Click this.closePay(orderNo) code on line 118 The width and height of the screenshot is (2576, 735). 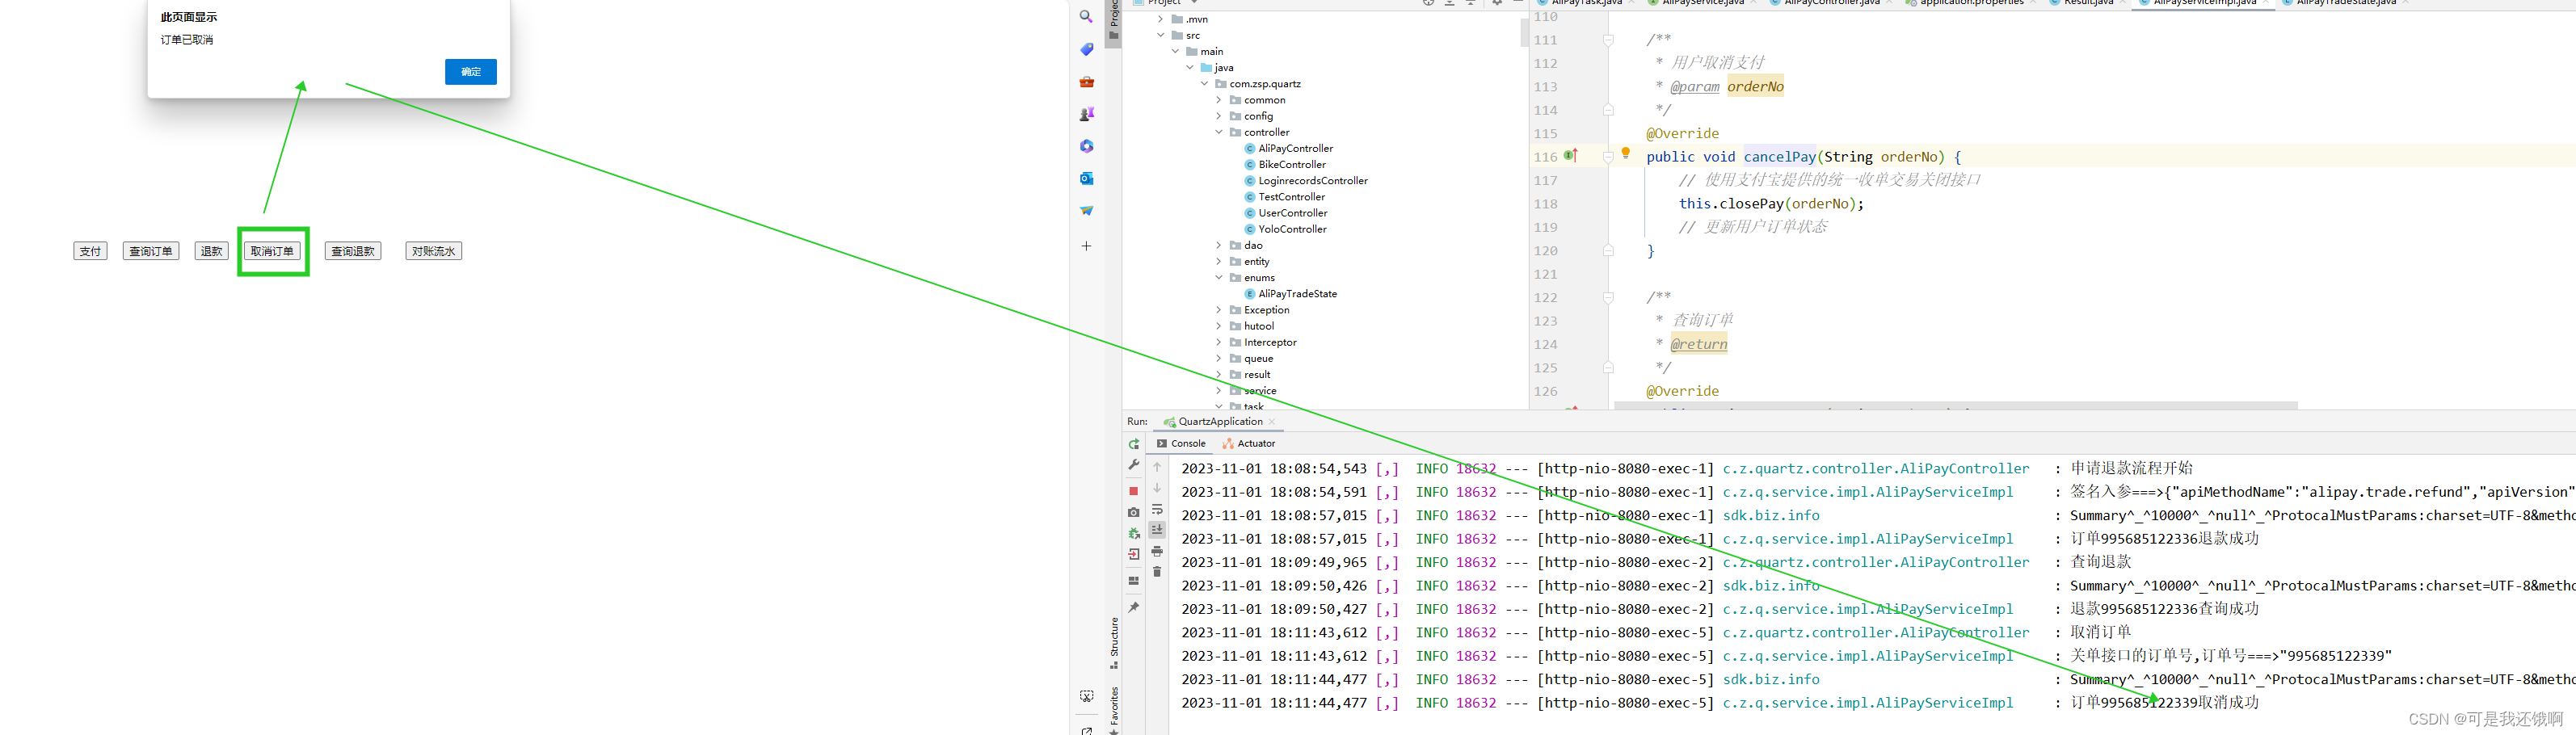[1771, 204]
